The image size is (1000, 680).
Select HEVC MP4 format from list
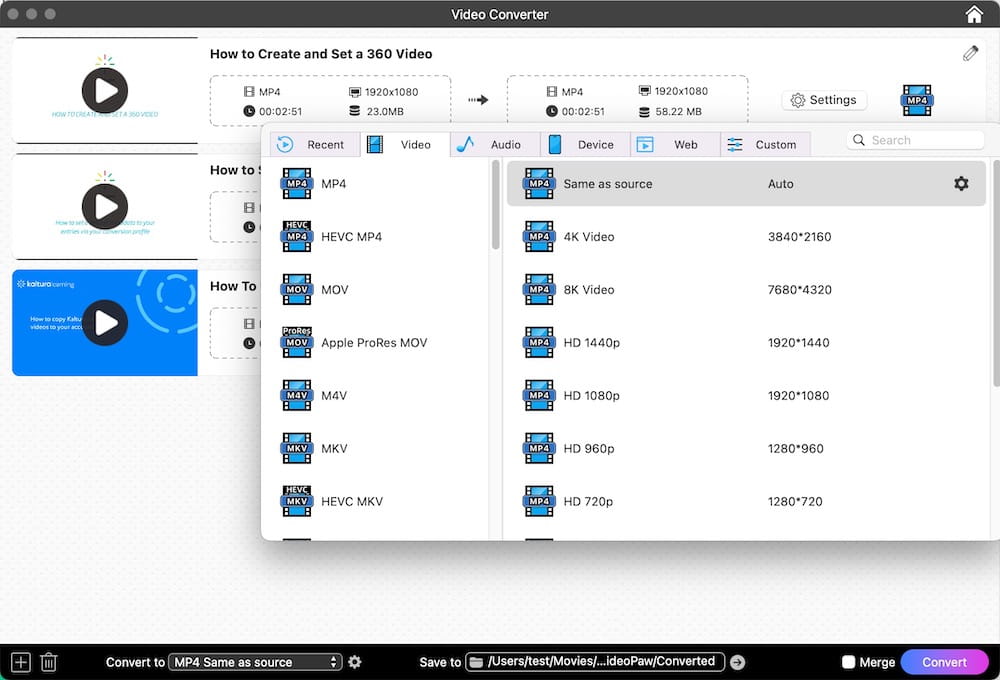351,237
